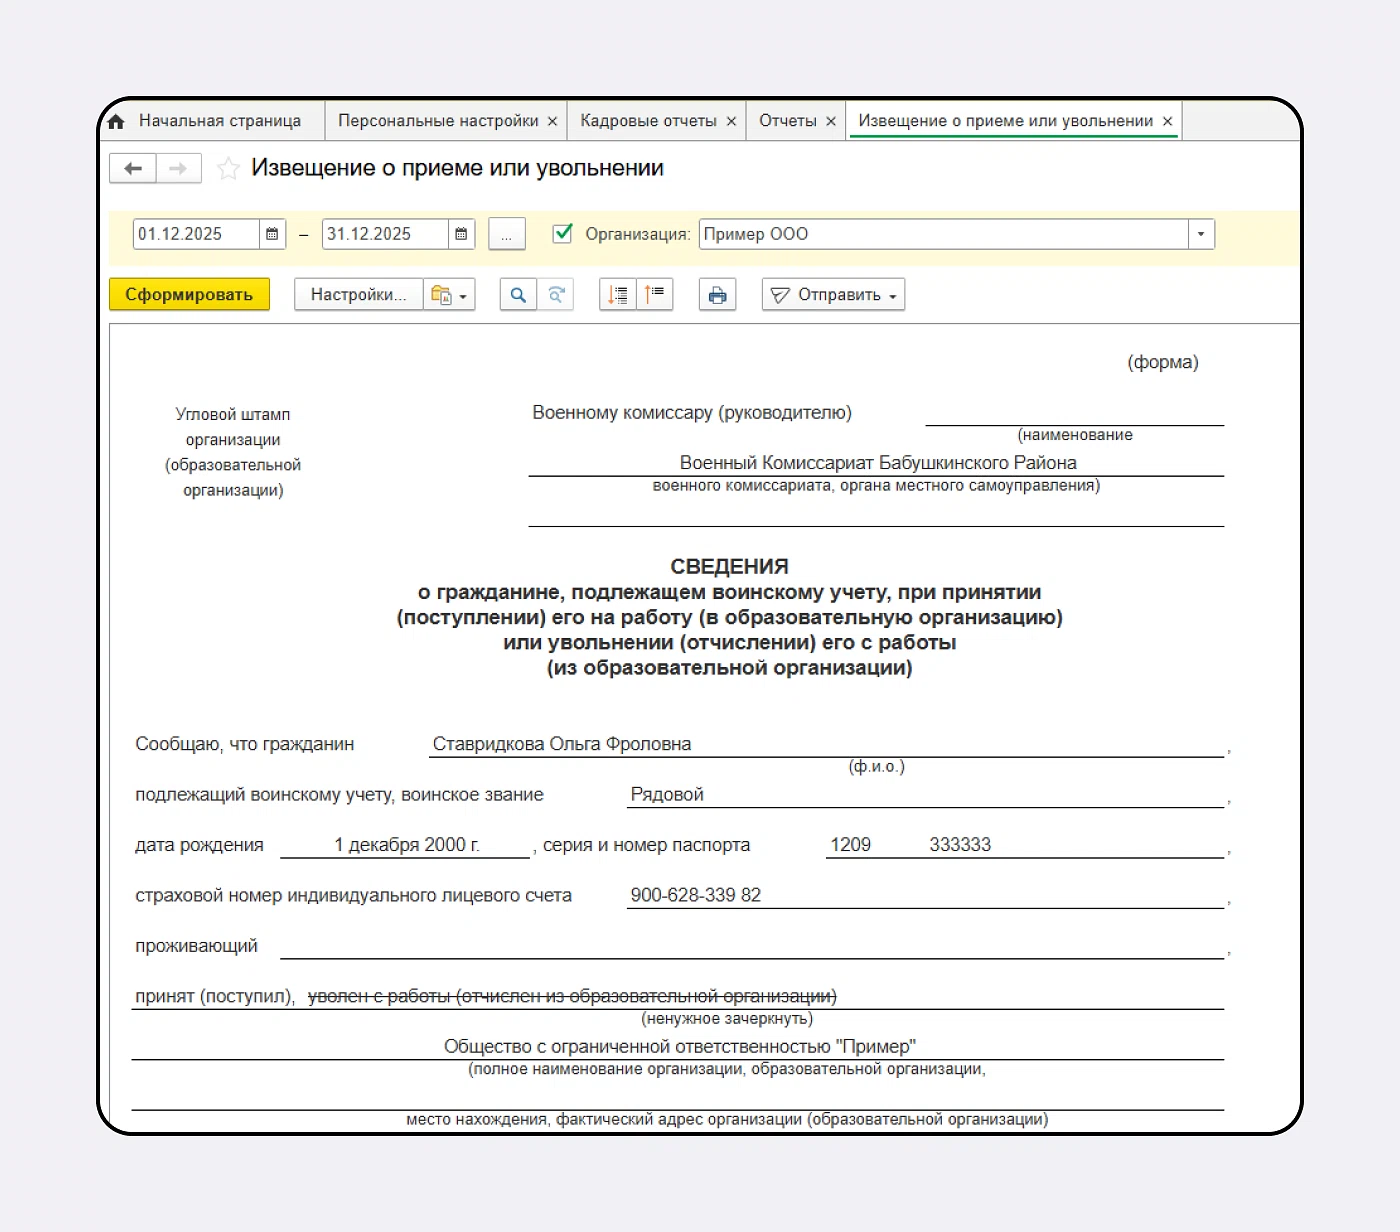Image resolution: width=1400 pixels, height=1232 pixels.
Task: Go back using the left arrow button
Action: tap(133, 169)
